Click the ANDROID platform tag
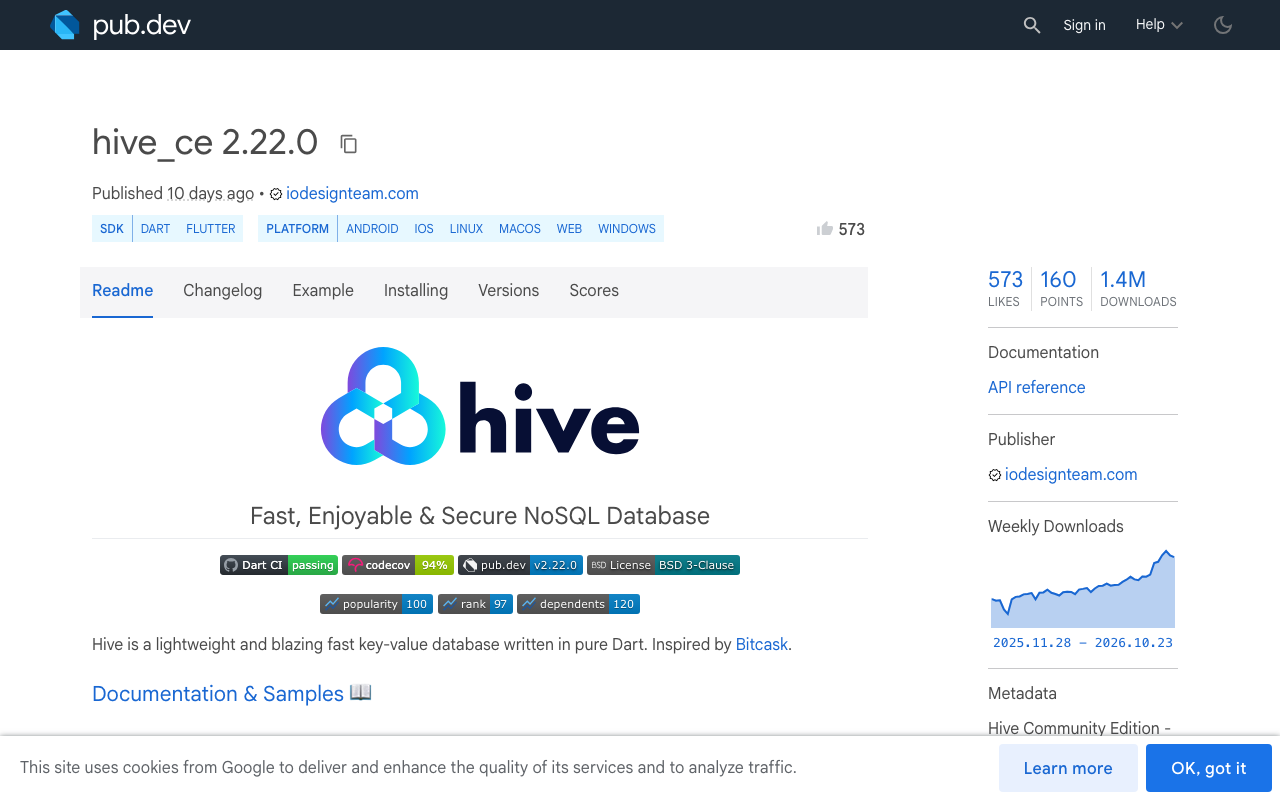 [x=372, y=229]
